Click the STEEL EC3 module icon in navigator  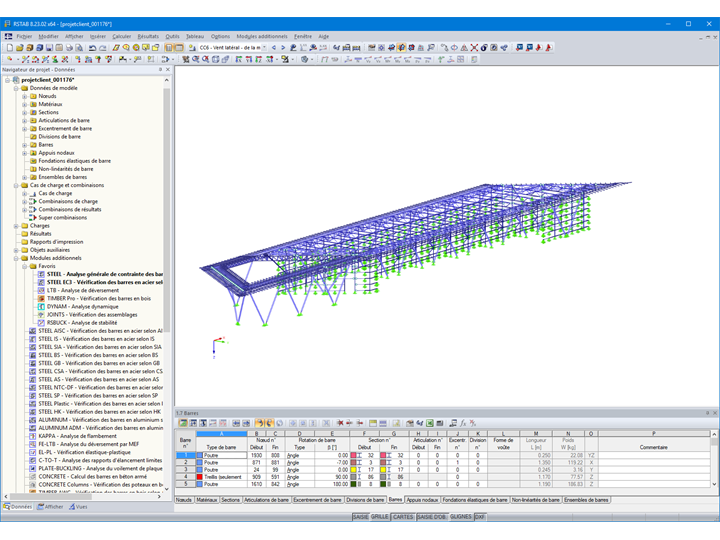(41, 282)
